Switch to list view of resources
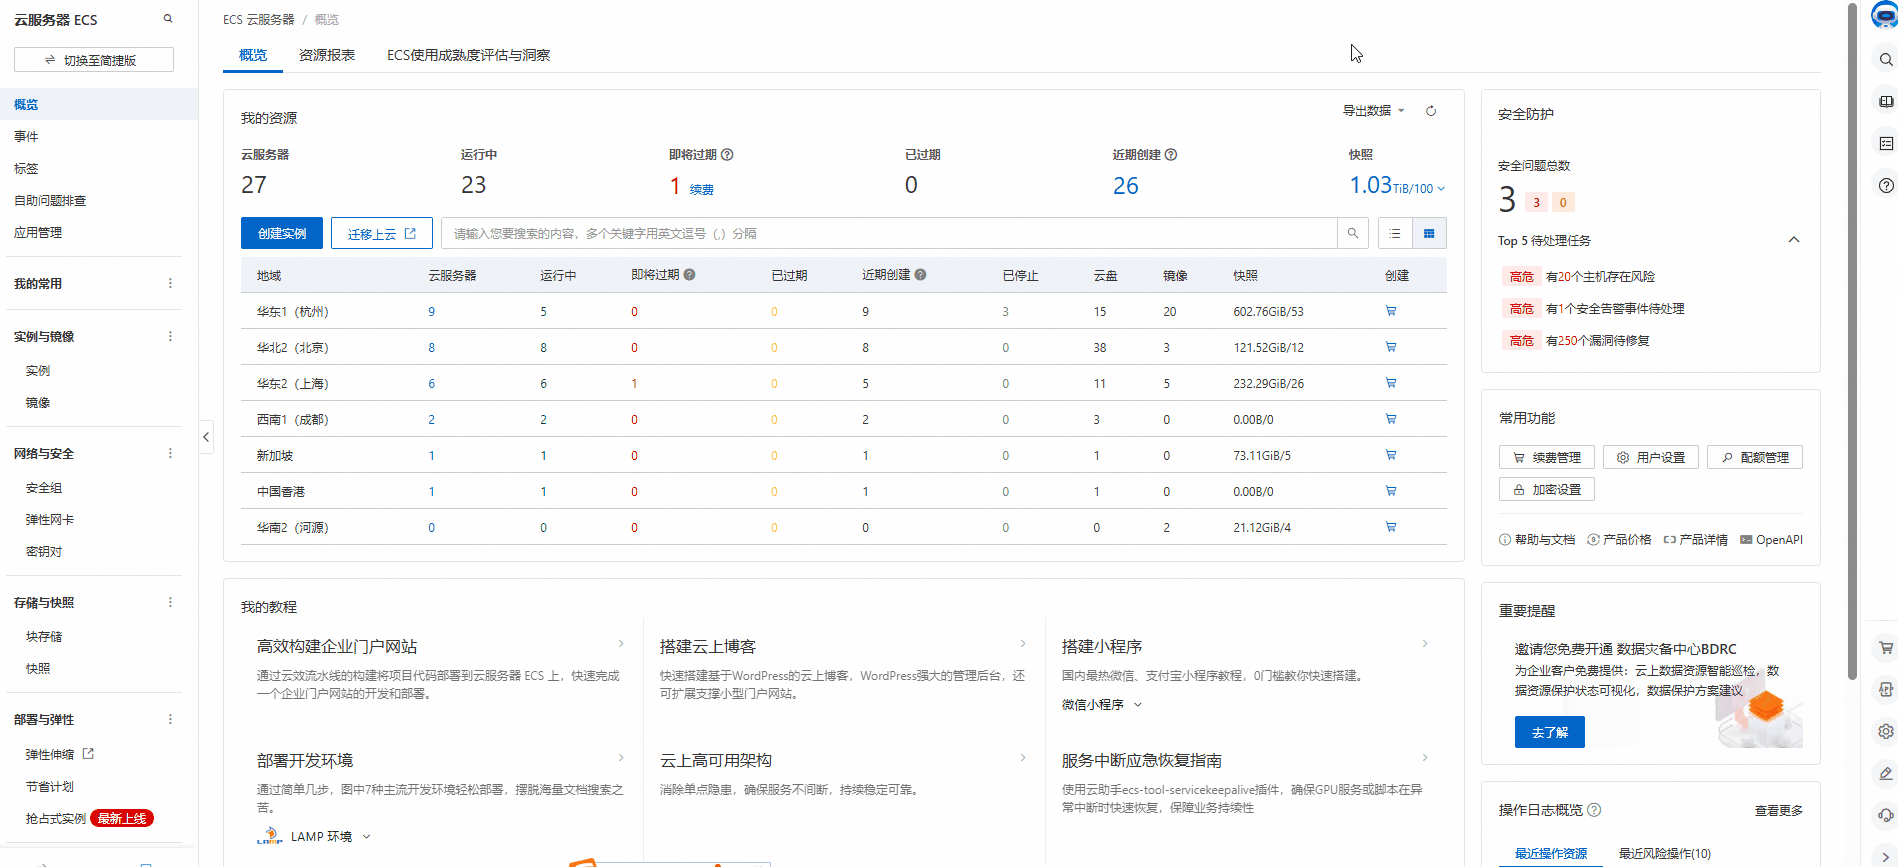Screen dimensions: 1898x867 1395,233
